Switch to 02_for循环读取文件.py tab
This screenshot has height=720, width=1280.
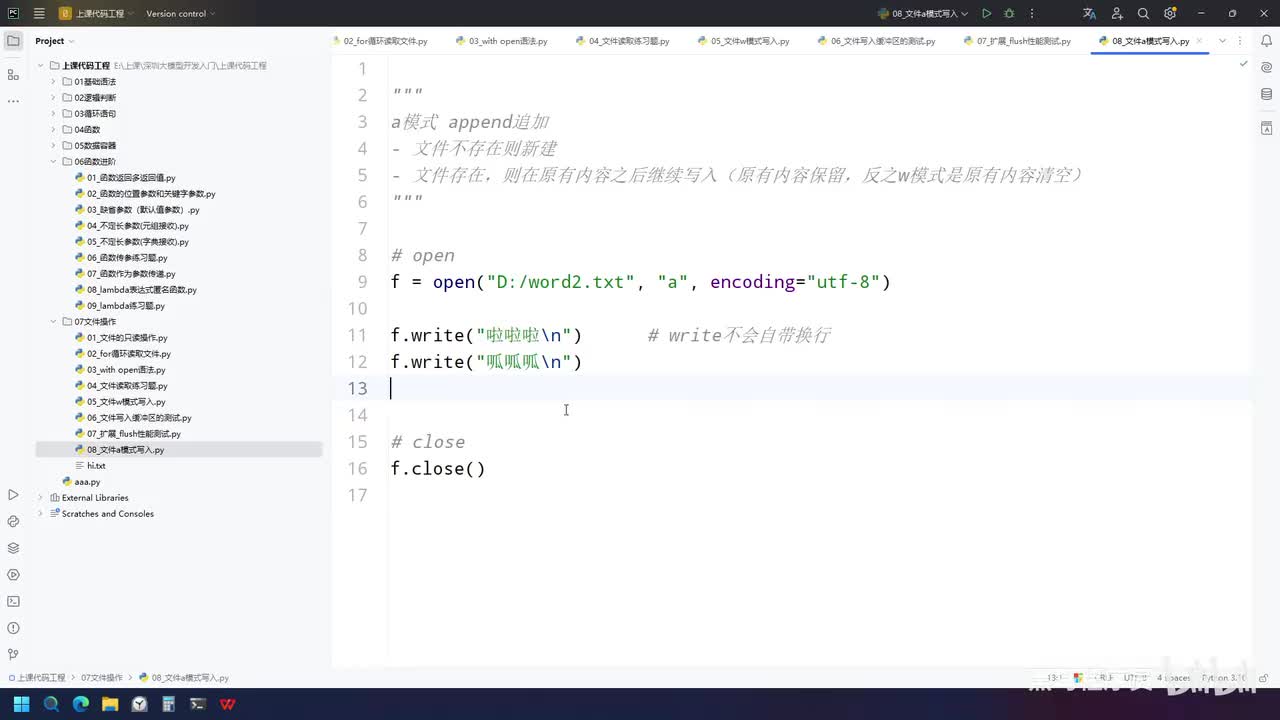click(378, 41)
